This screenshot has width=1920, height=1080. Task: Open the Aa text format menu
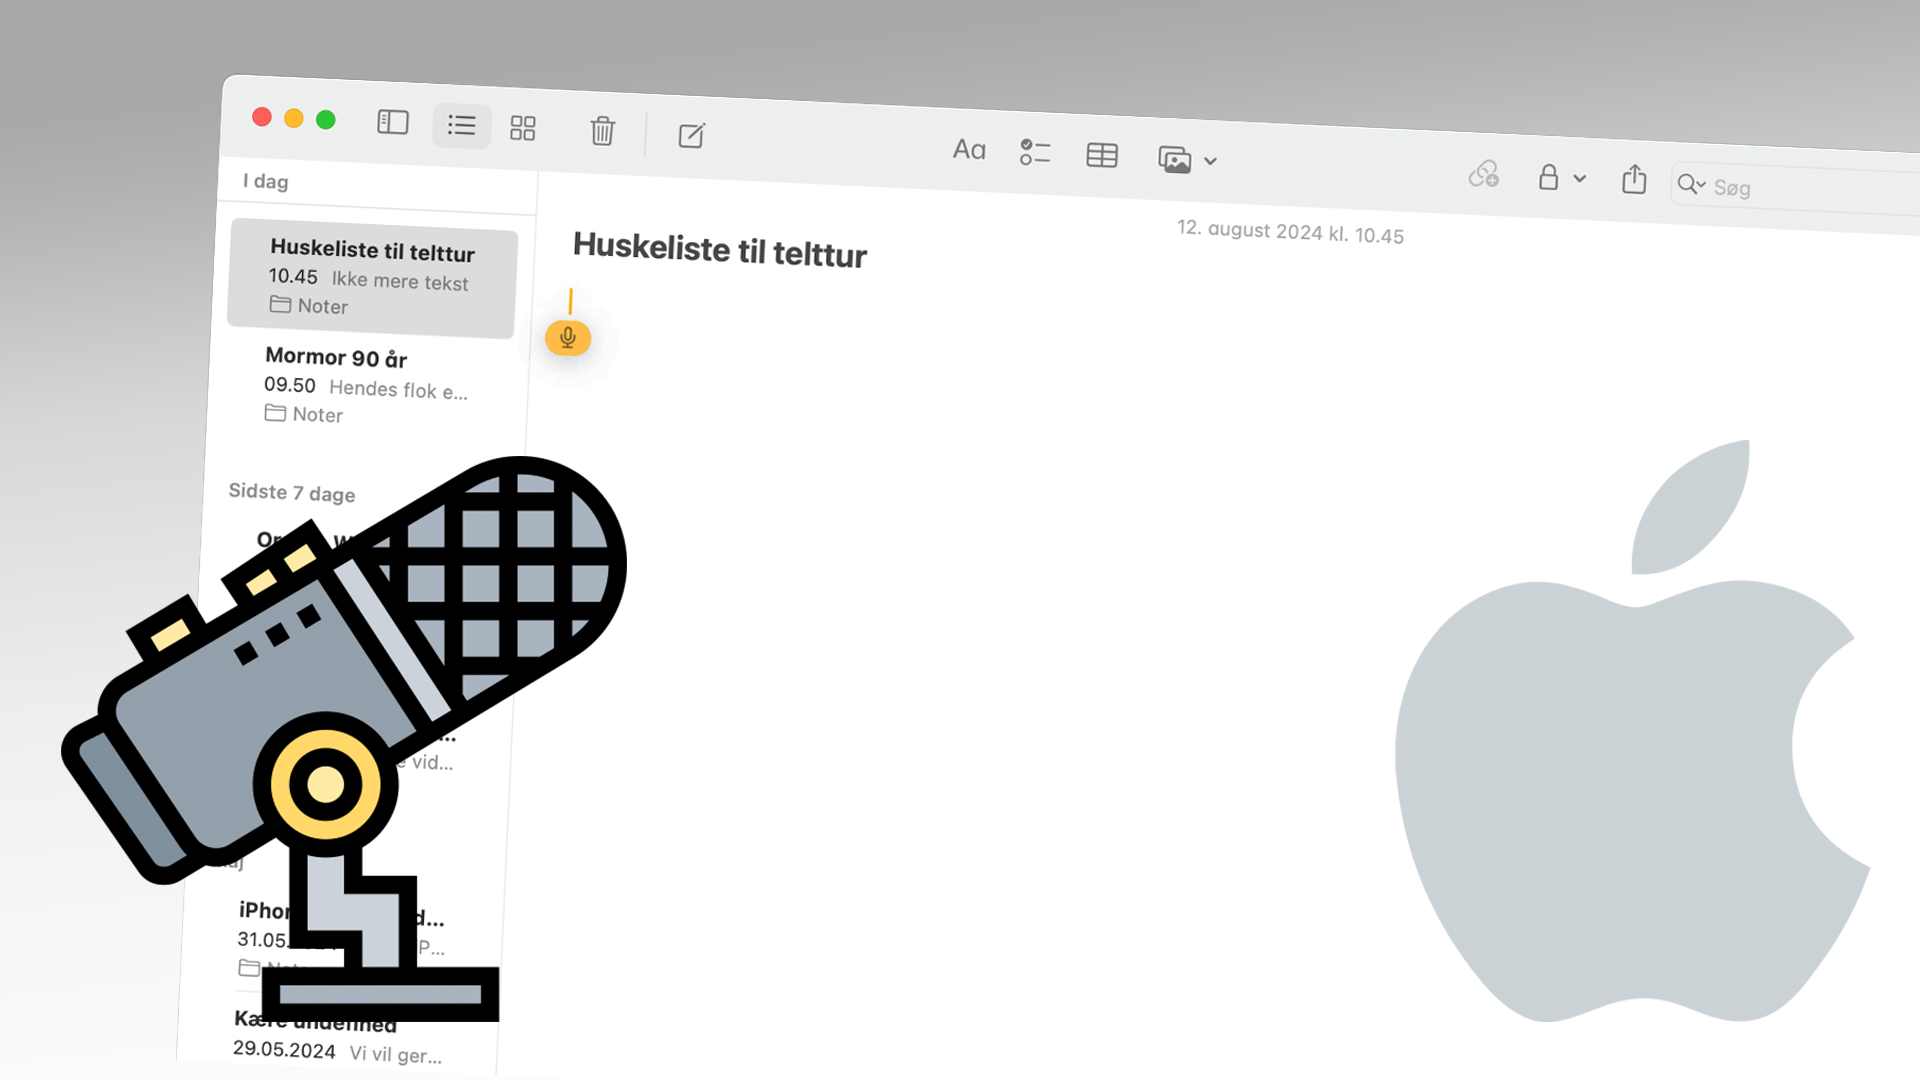click(968, 150)
